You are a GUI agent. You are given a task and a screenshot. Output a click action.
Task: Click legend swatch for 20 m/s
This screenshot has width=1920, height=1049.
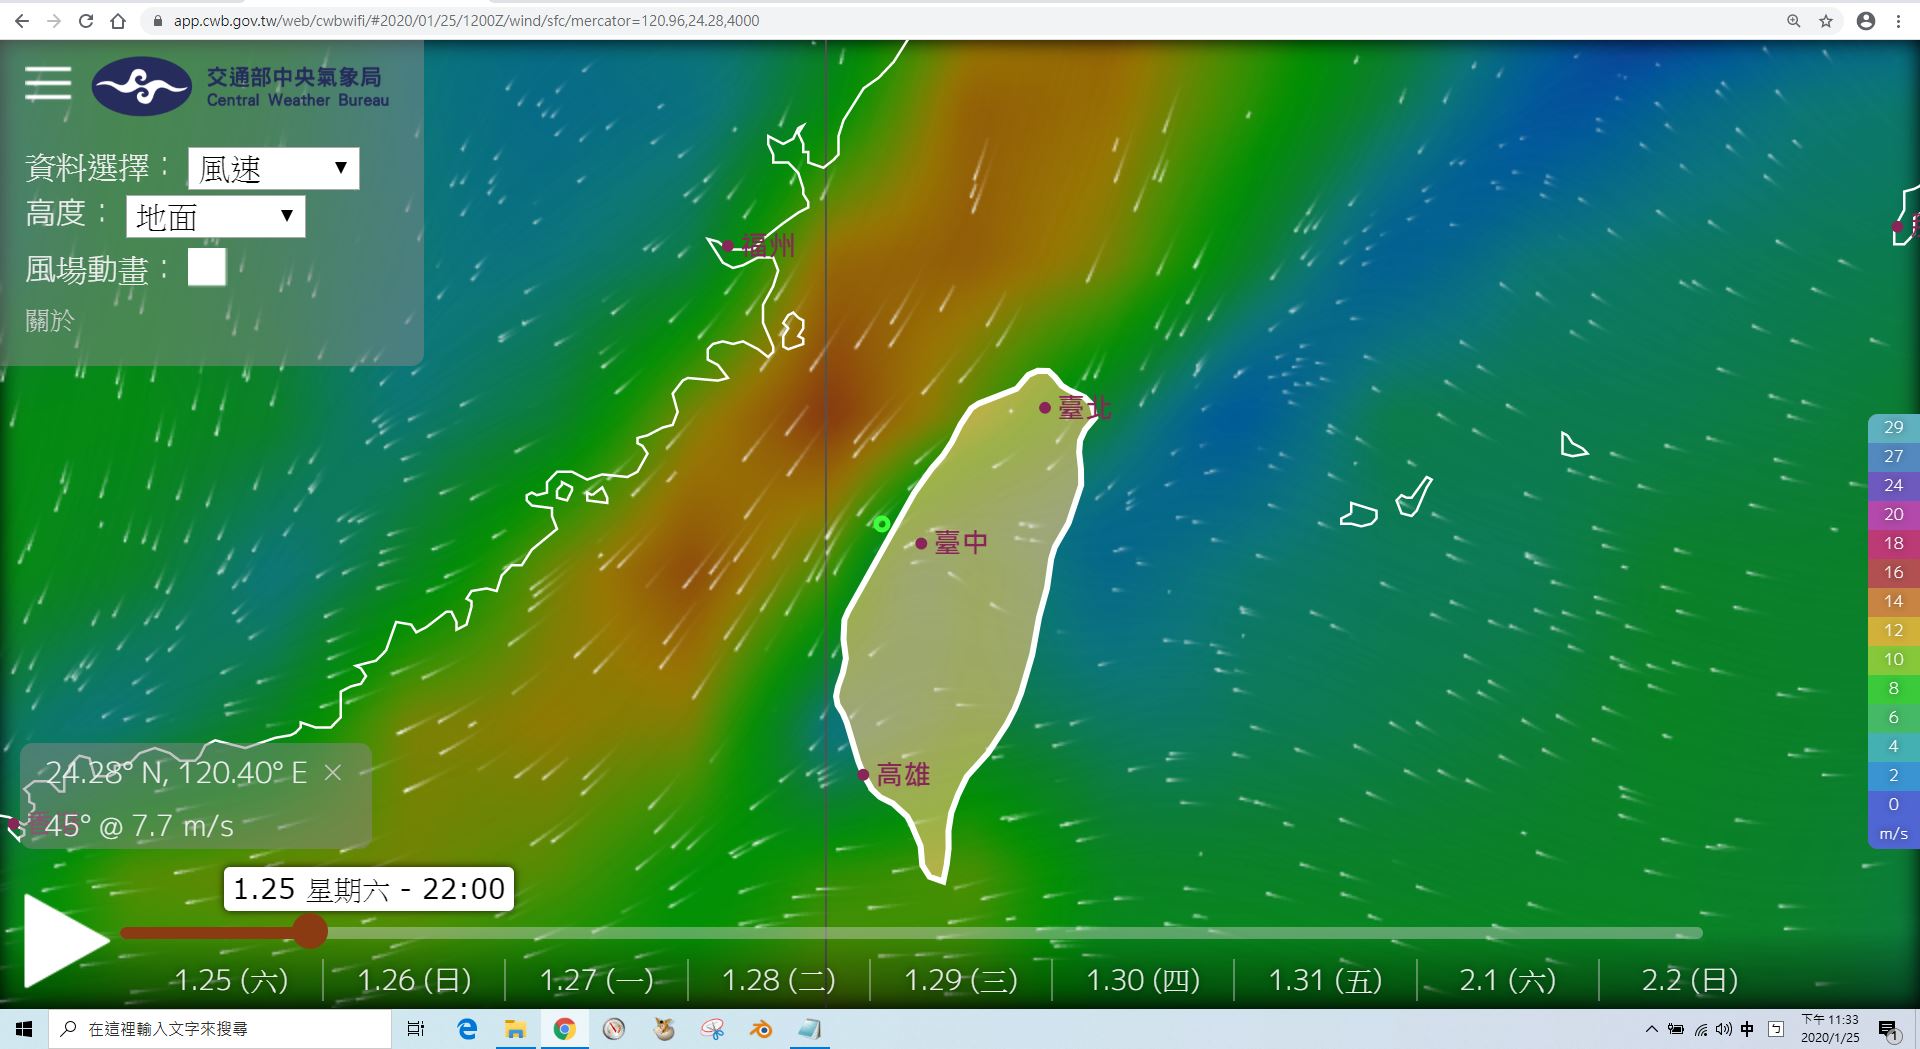(1893, 514)
